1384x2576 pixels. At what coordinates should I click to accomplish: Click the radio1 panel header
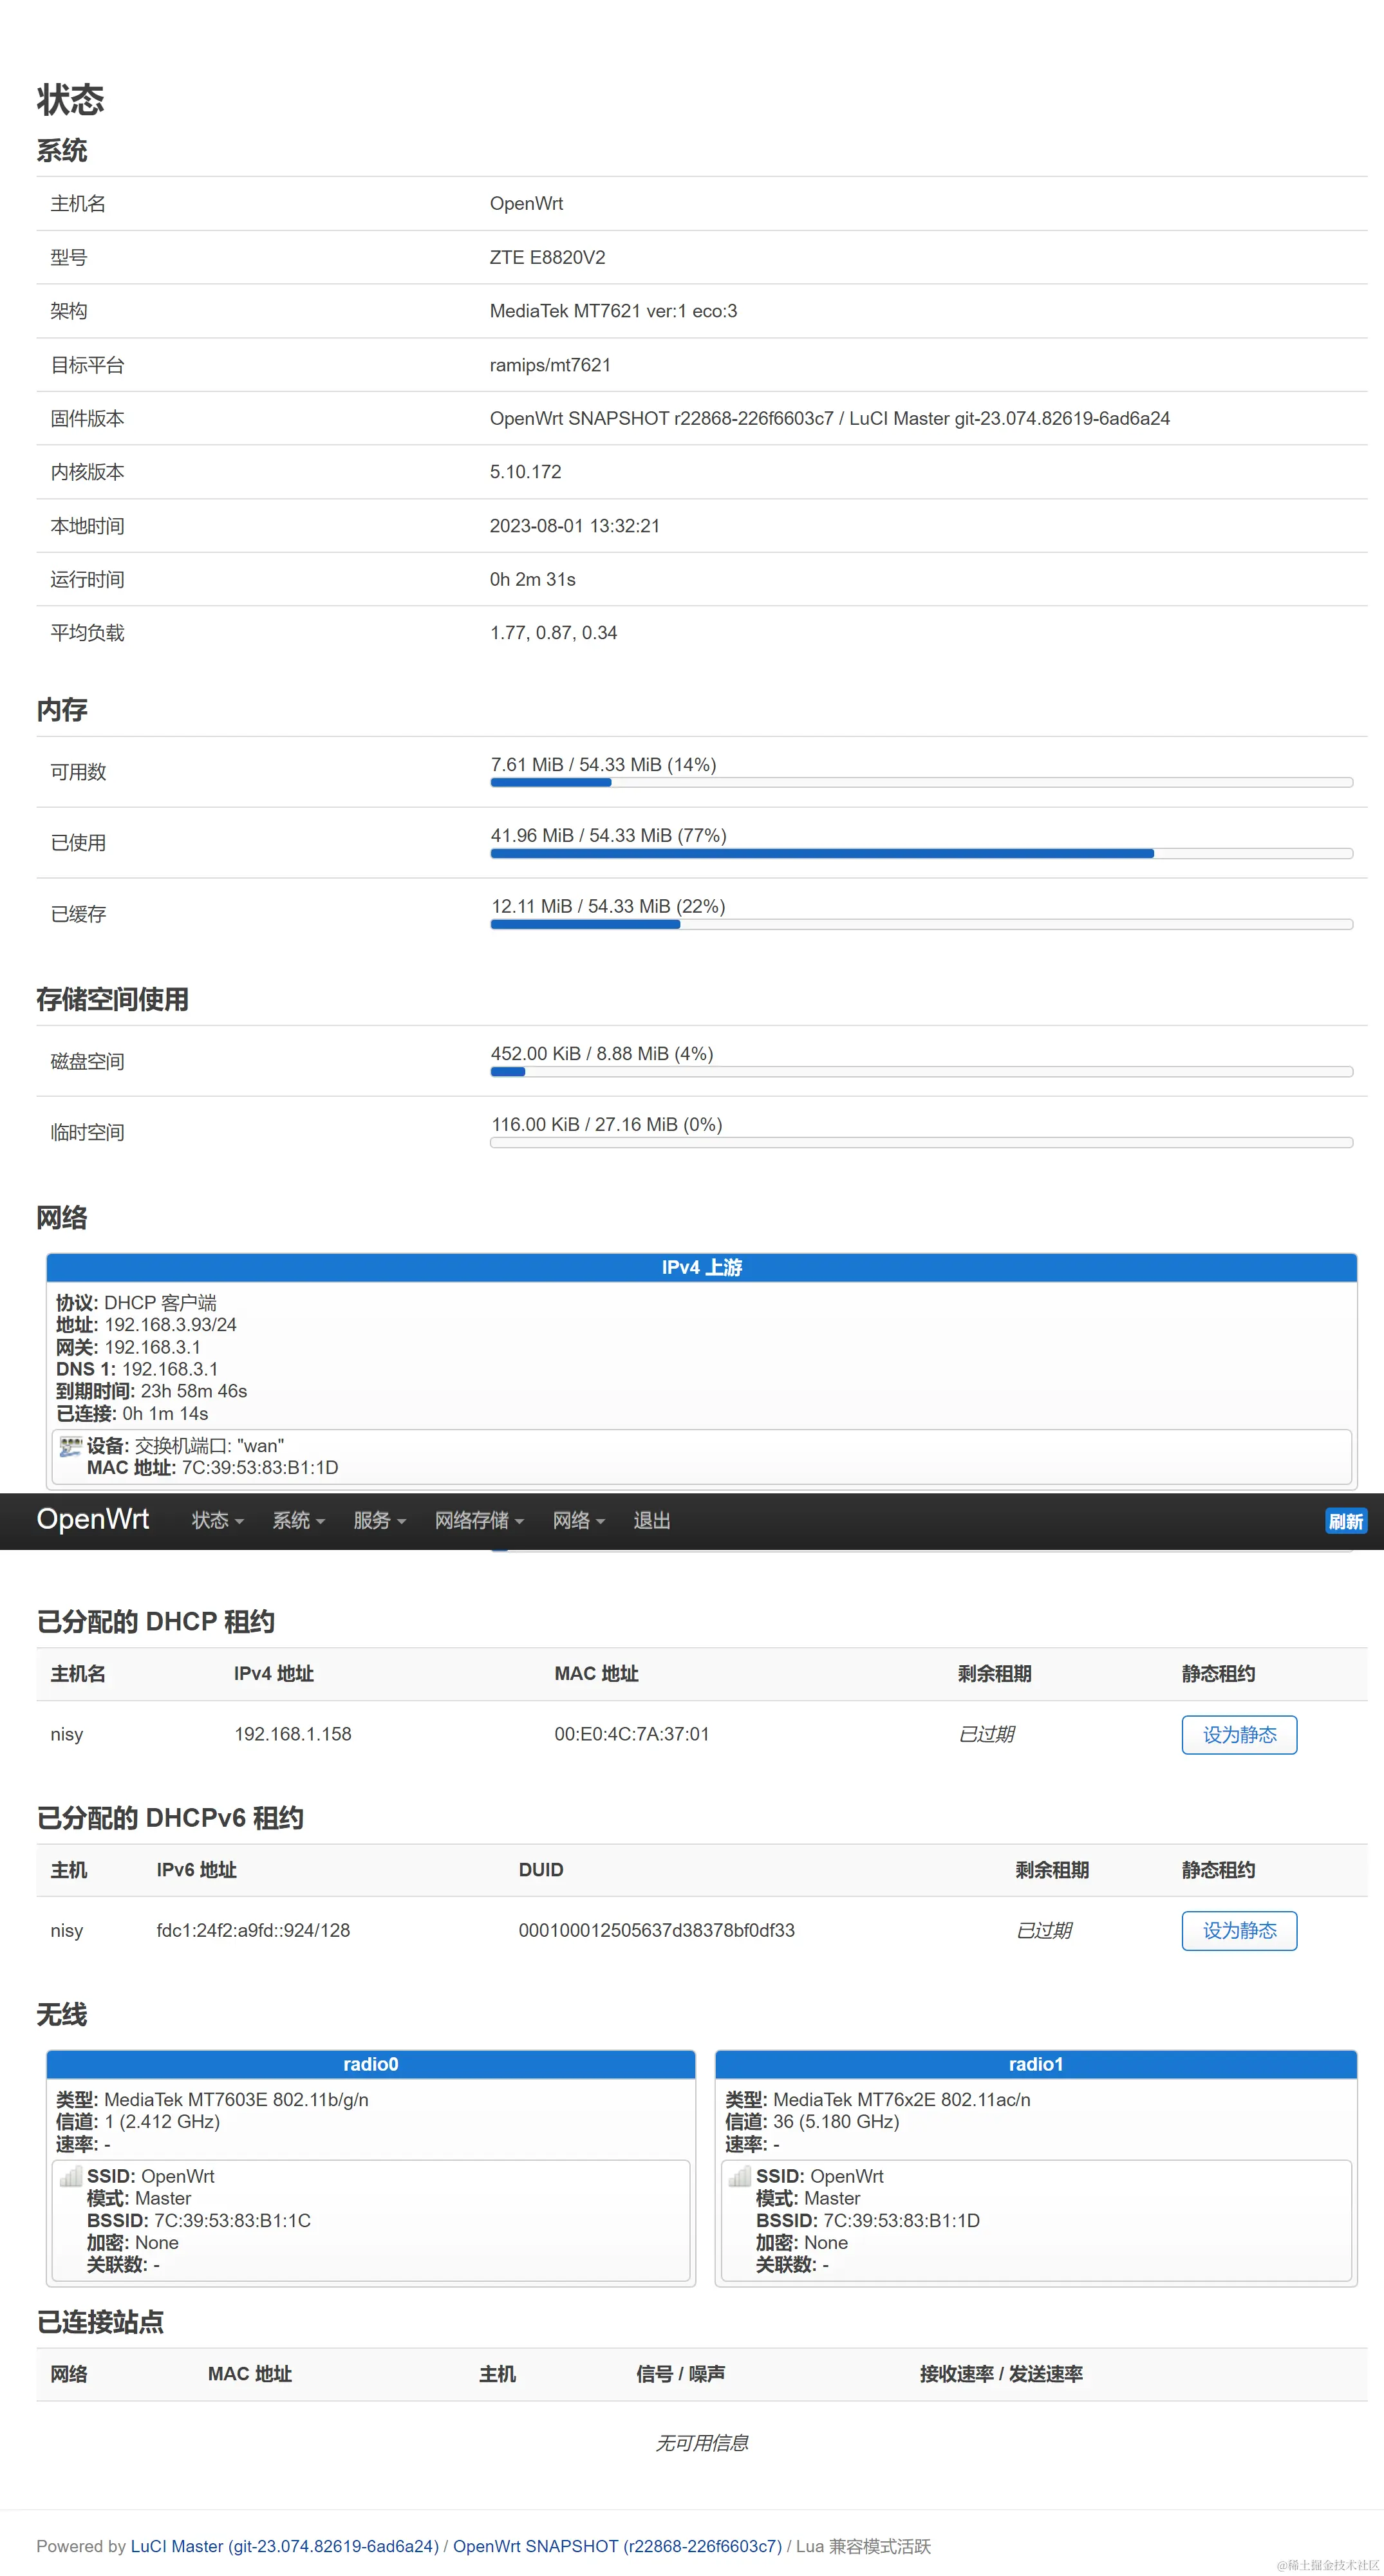tap(1035, 2064)
